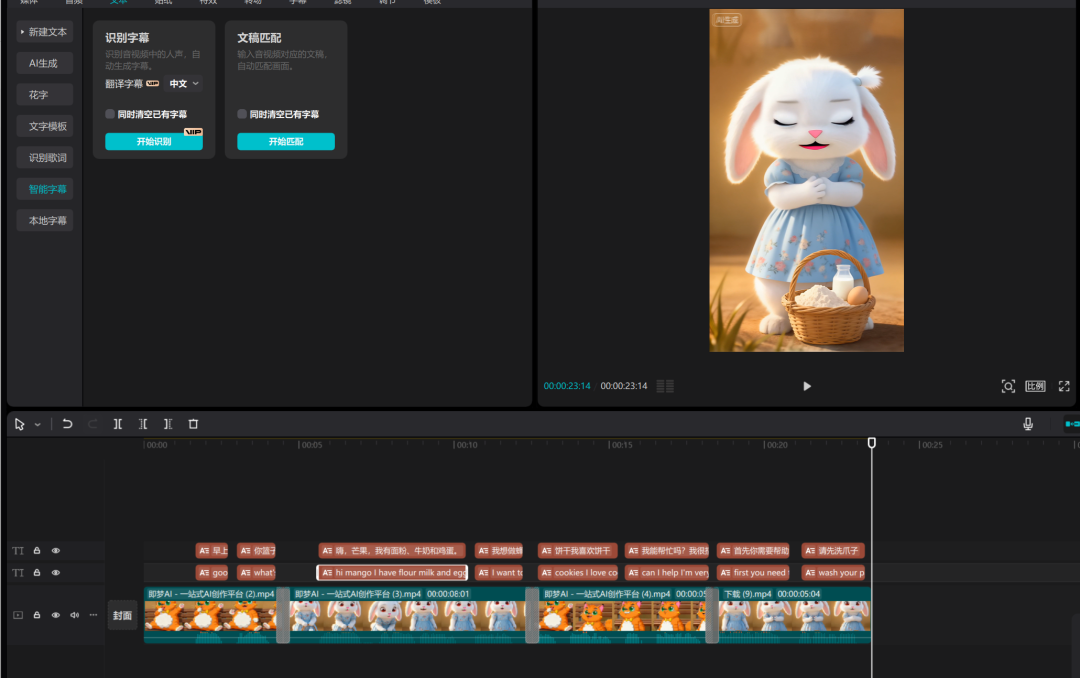Check 同时清空已有字幕 under 识别字幕

pos(110,115)
